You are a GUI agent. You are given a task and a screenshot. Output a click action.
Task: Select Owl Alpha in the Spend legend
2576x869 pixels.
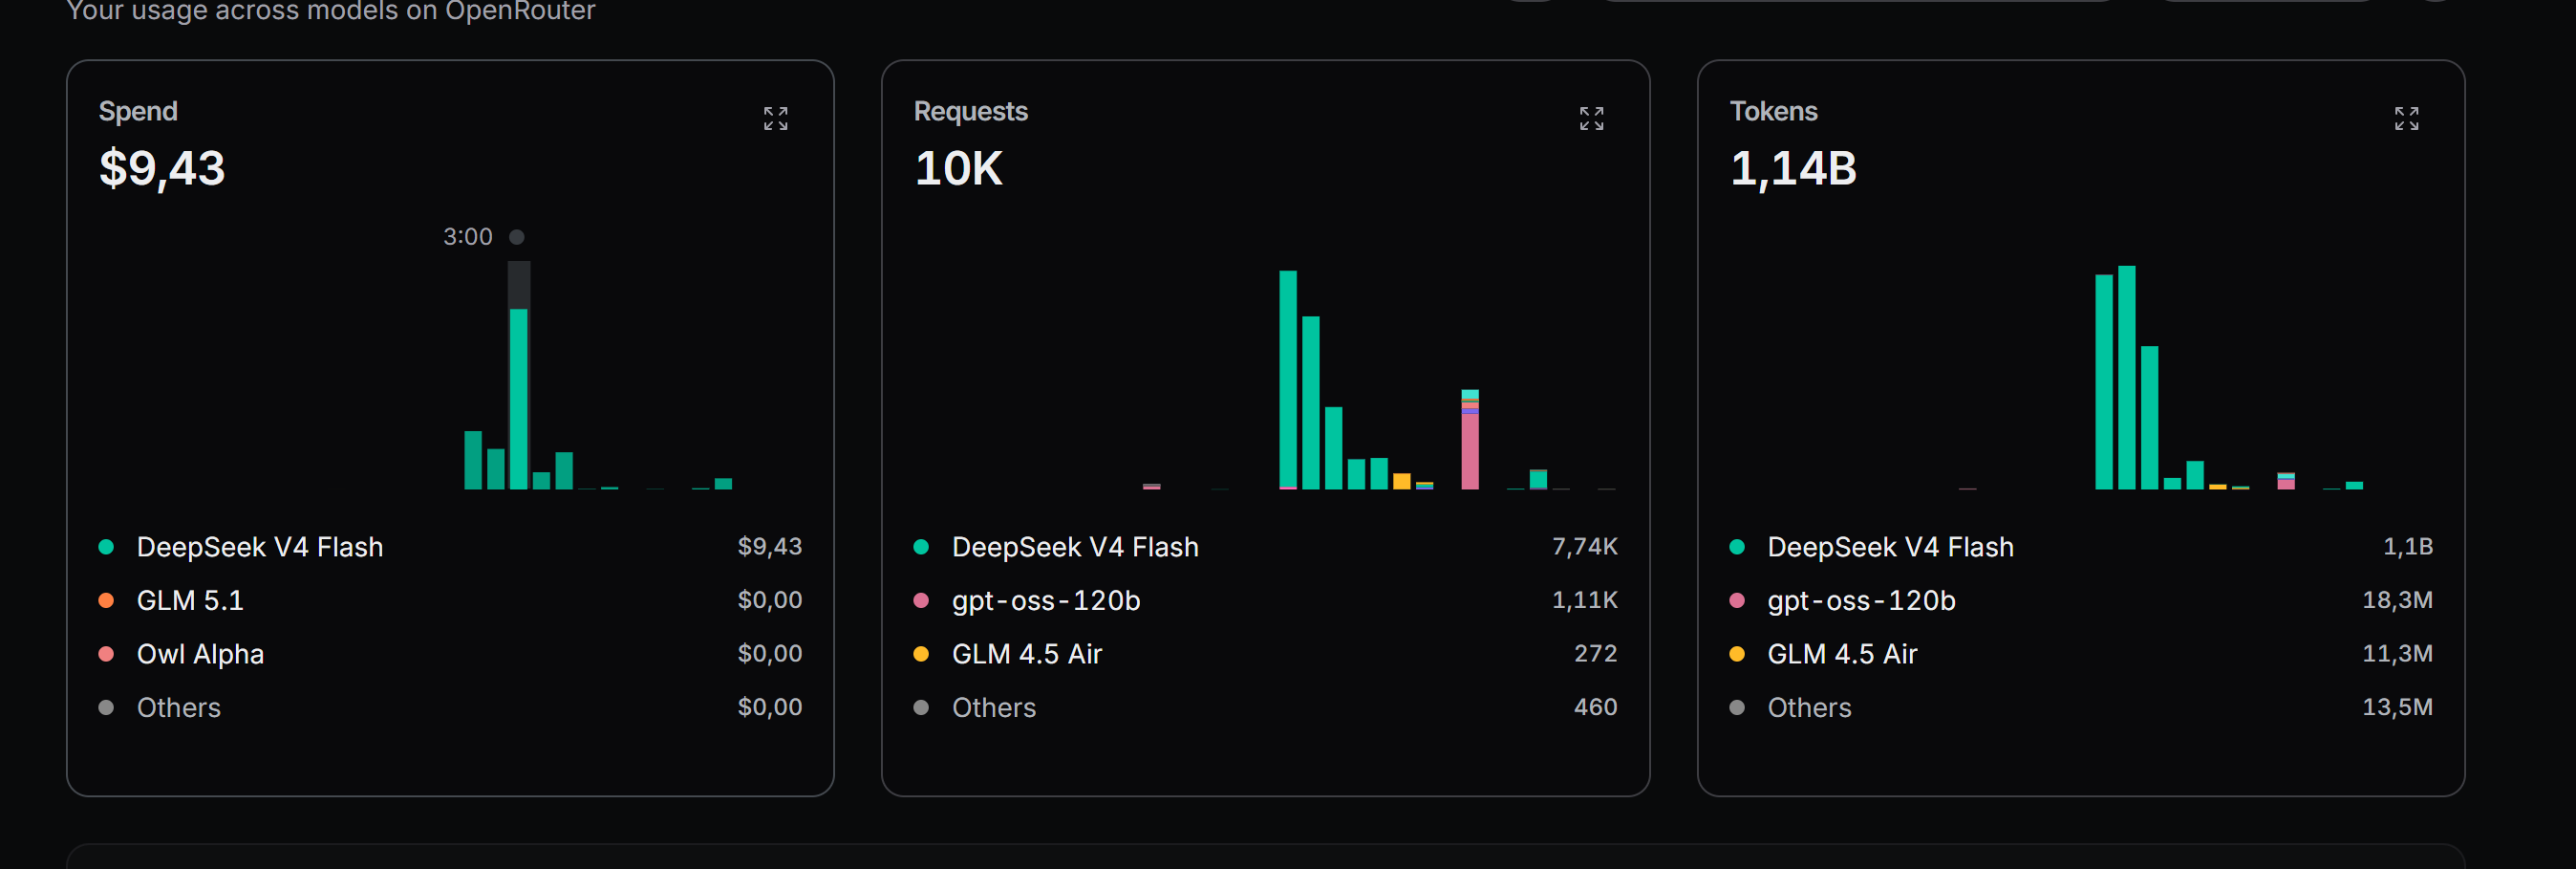pos(200,654)
